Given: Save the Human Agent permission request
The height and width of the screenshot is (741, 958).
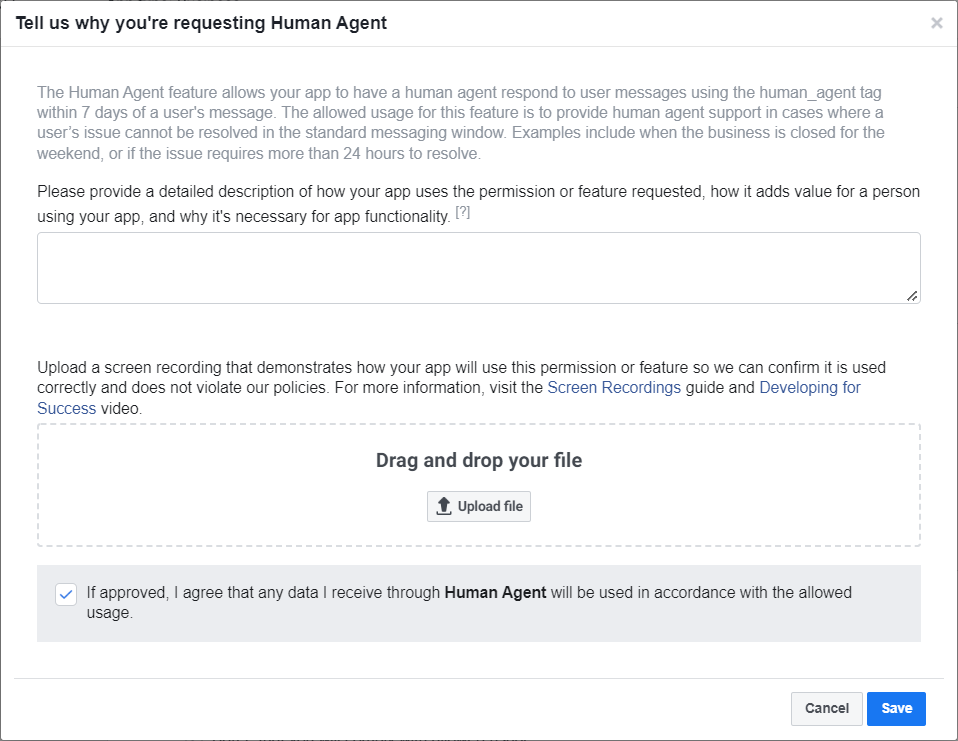Looking at the screenshot, I should coord(895,708).
